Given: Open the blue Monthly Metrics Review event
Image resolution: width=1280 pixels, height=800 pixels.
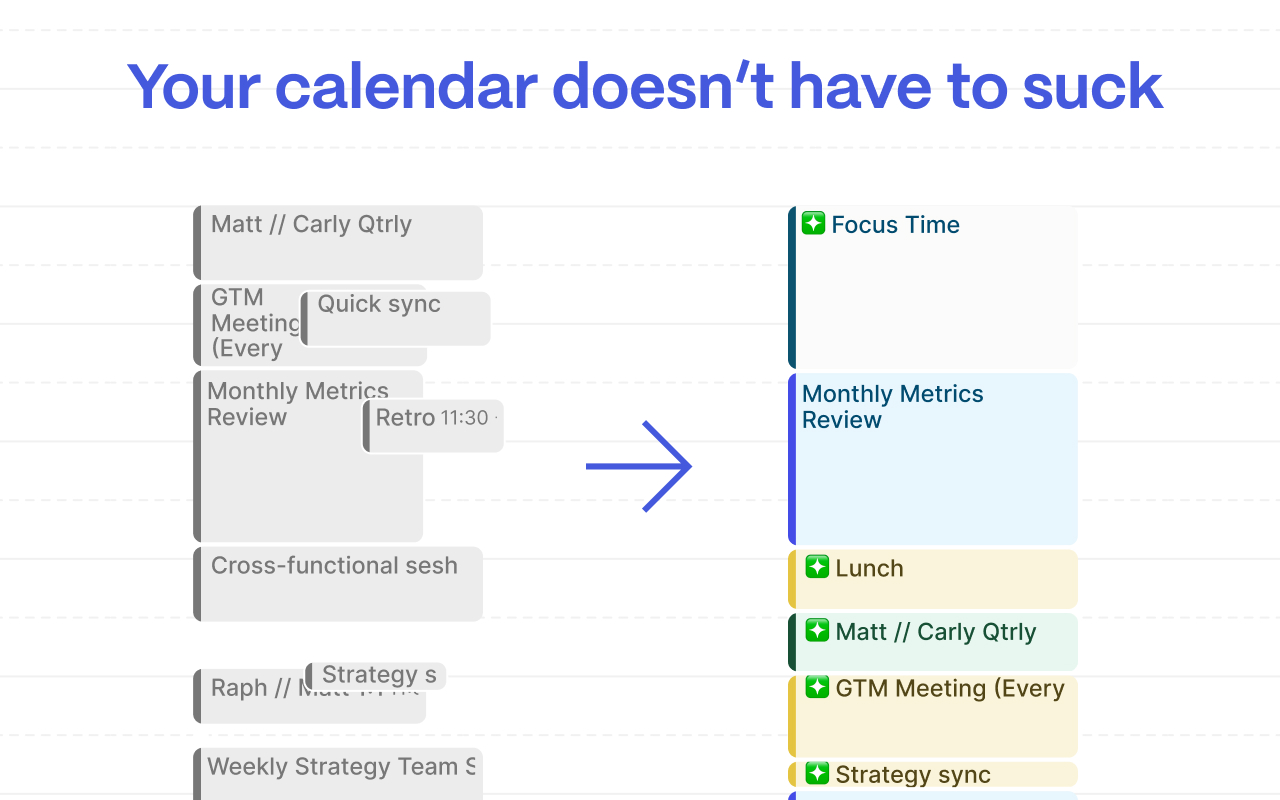Looking at the screenshot, I should (x=933, y=459).
